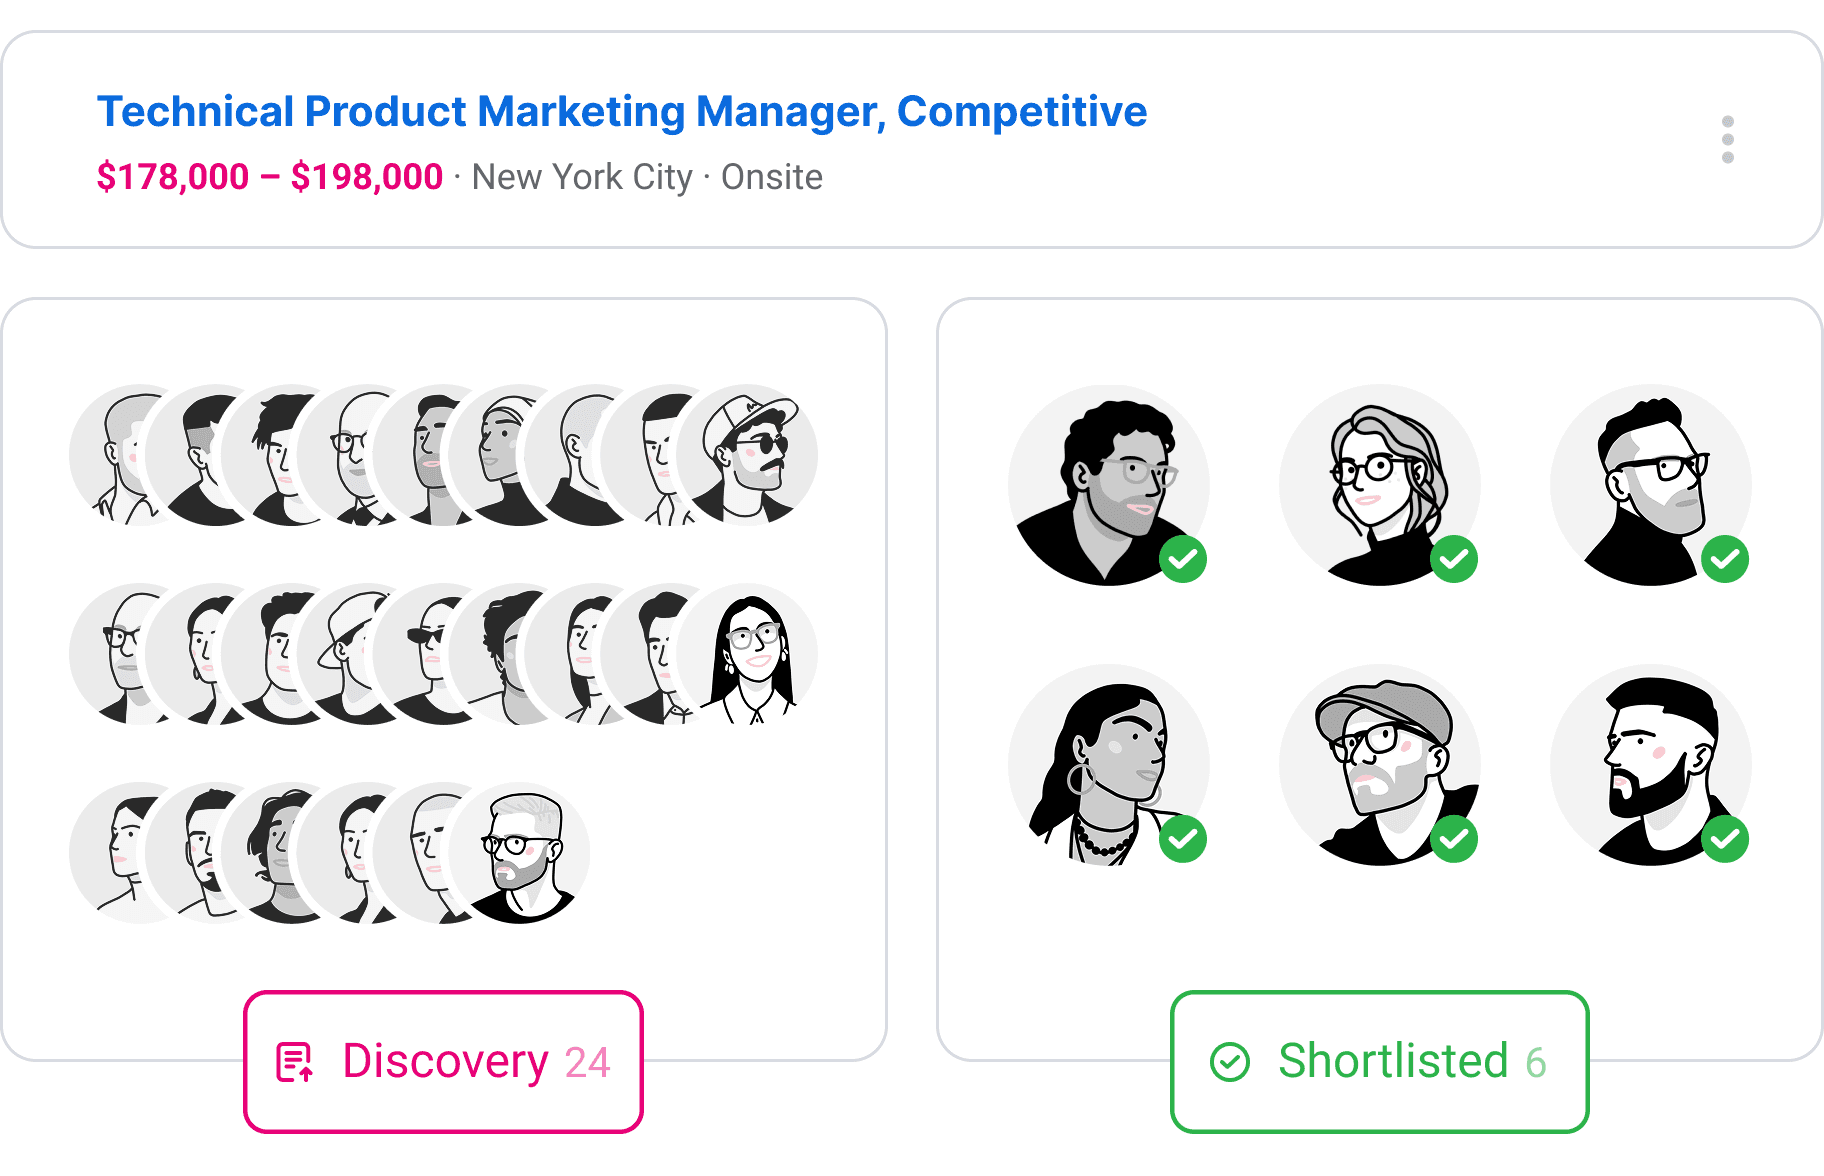
Task: Click the pink salary range text
Action: coord(268,177)
